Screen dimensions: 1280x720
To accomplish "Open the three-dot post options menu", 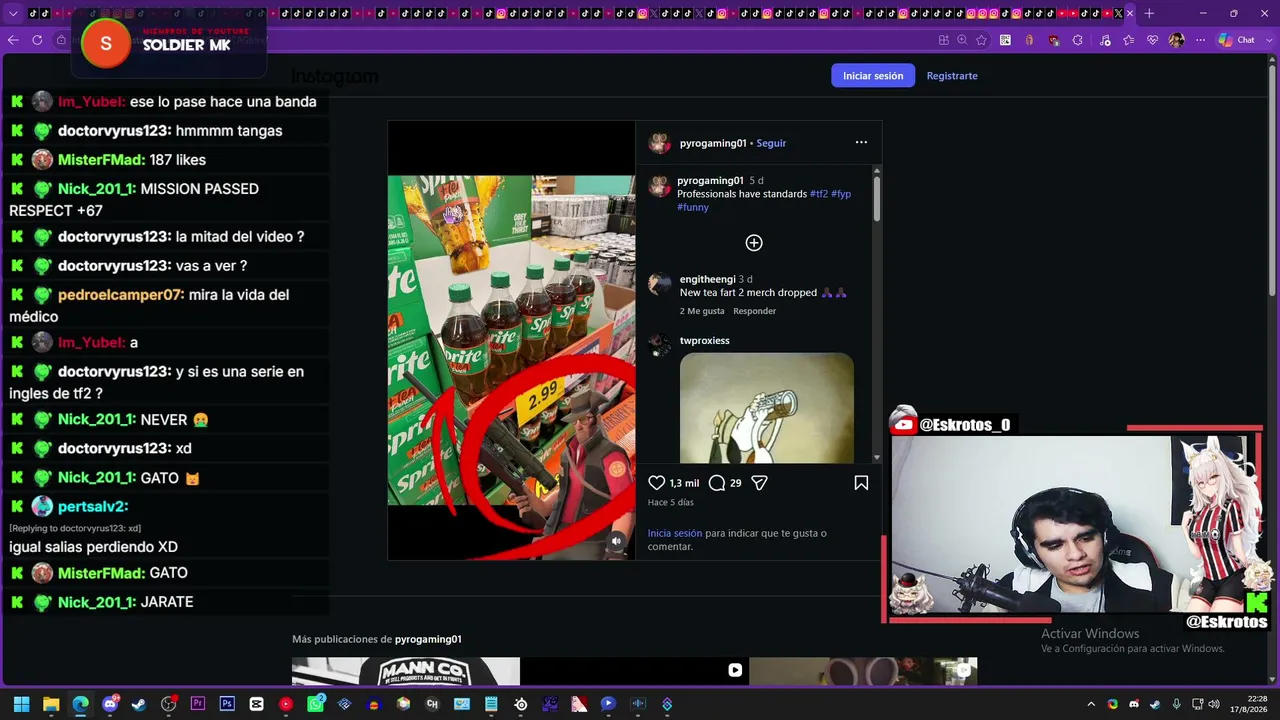I will point(861,142).
